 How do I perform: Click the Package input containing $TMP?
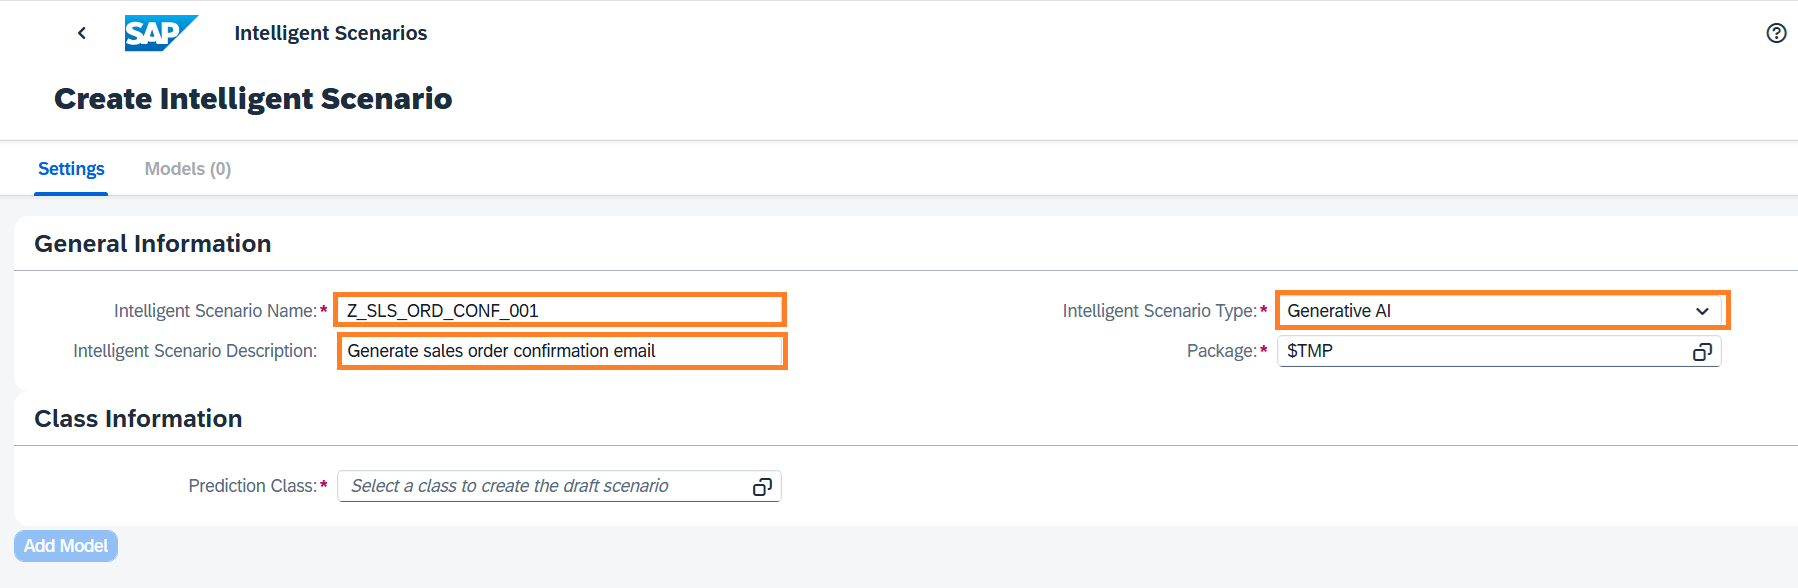[x=1480, y=351]
